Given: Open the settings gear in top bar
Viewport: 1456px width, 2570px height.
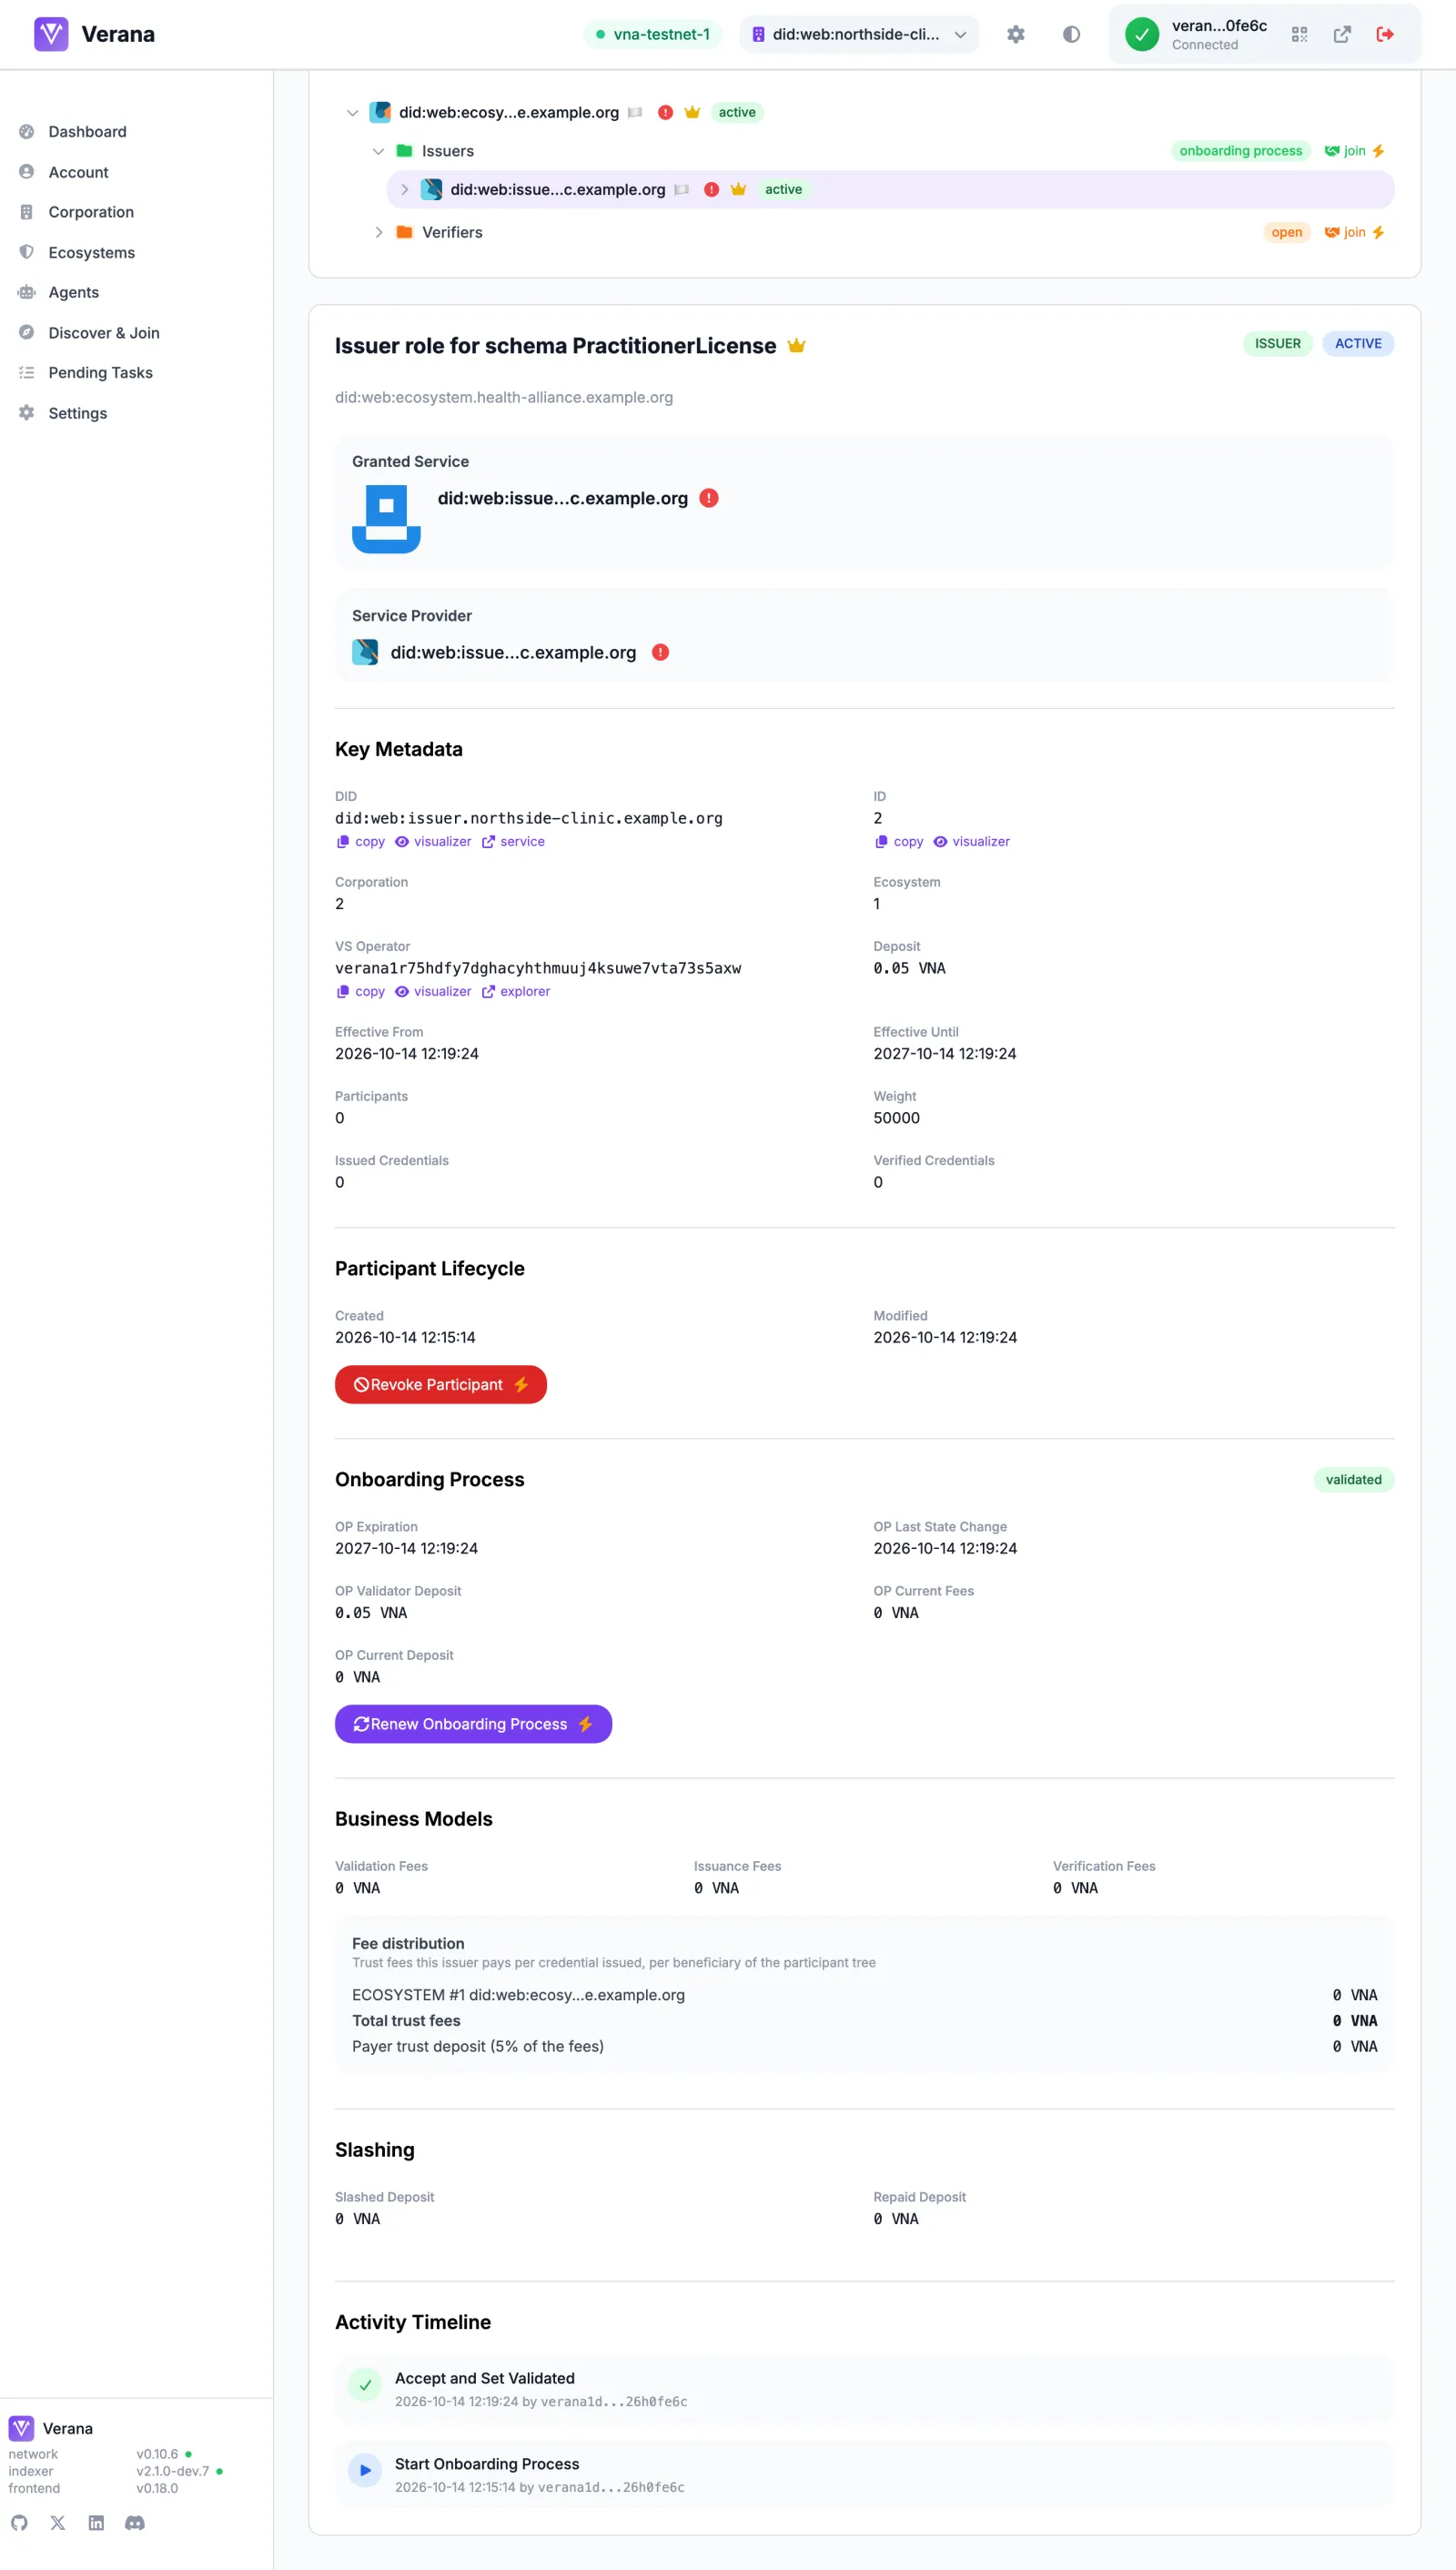Looking at the screenshot, I should pos(1015,34).
